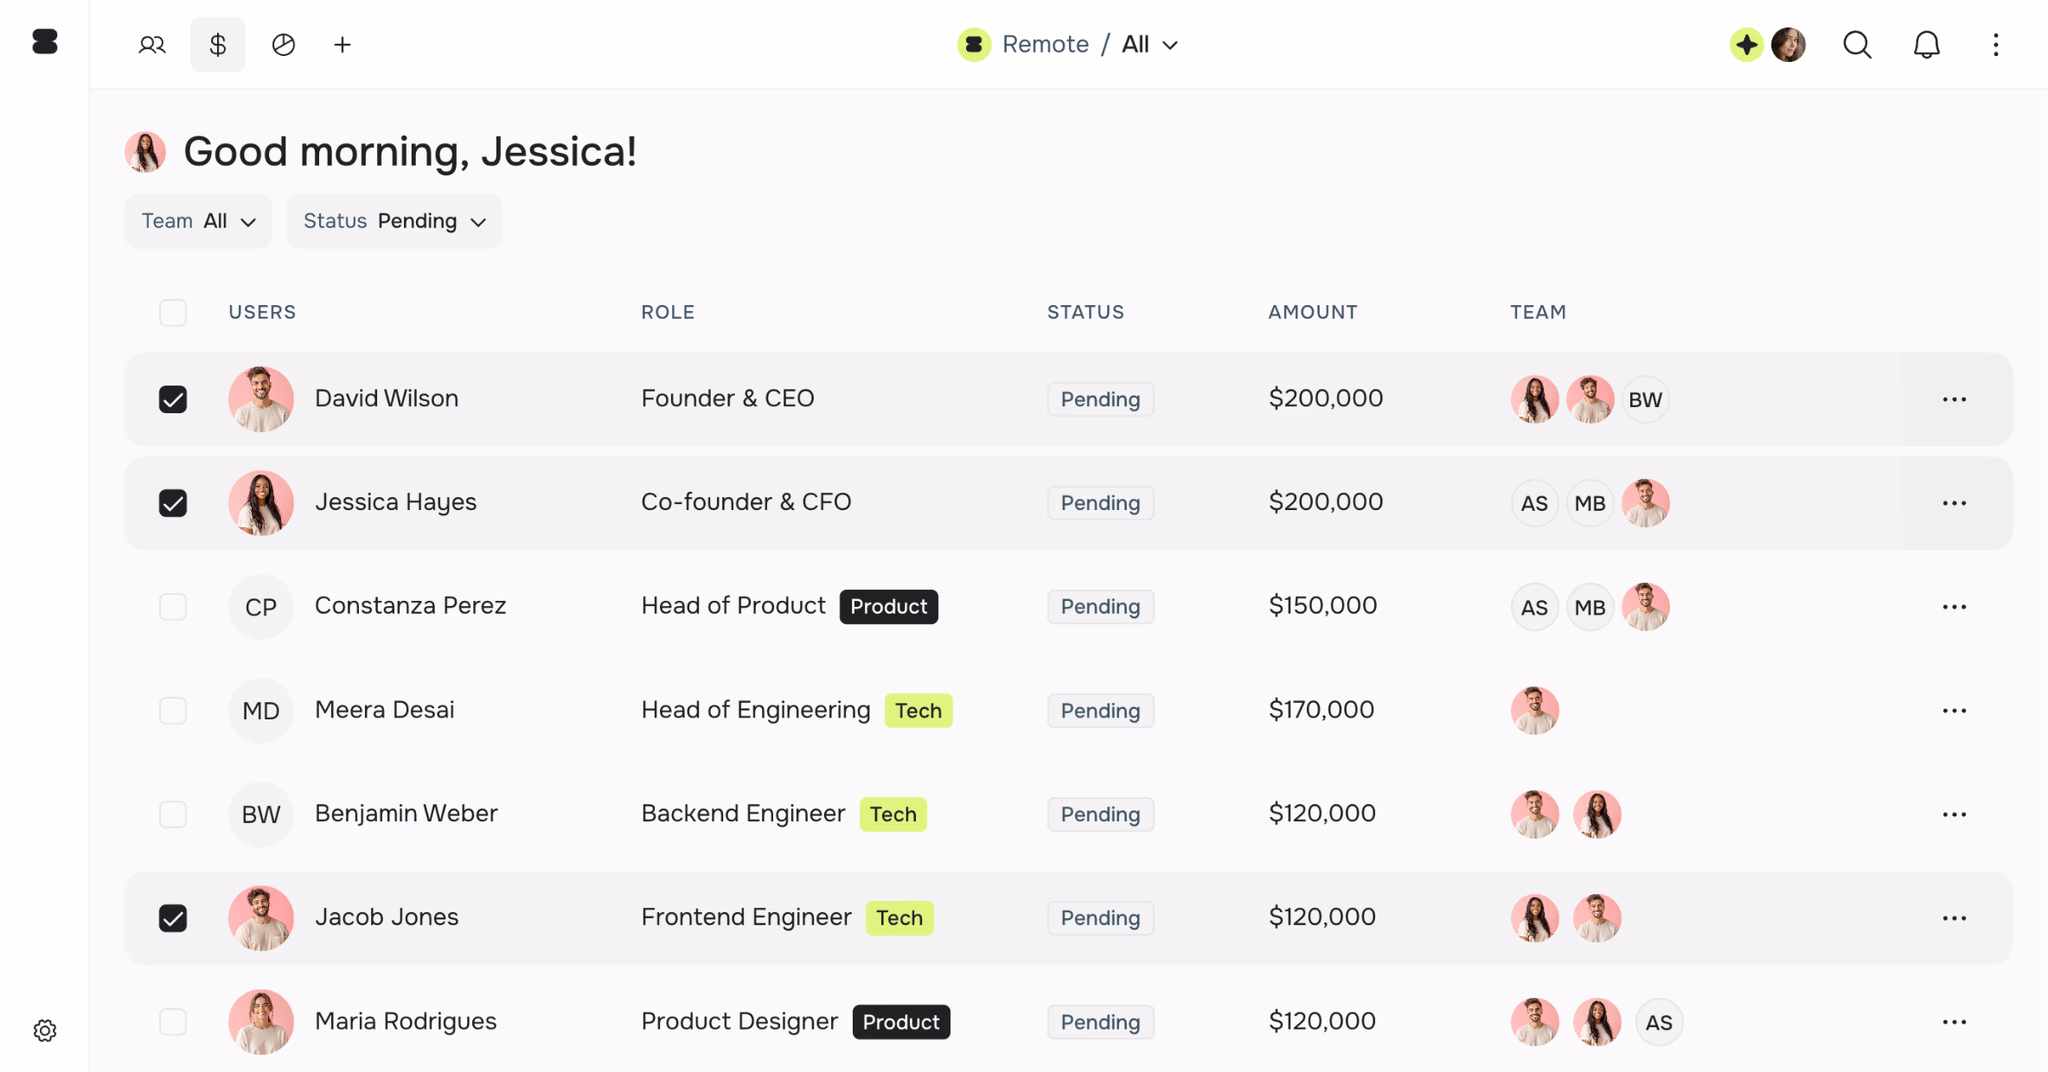Select the dollar payroll icon
Screen dimensions: 2048x1072
pos(217,44)
